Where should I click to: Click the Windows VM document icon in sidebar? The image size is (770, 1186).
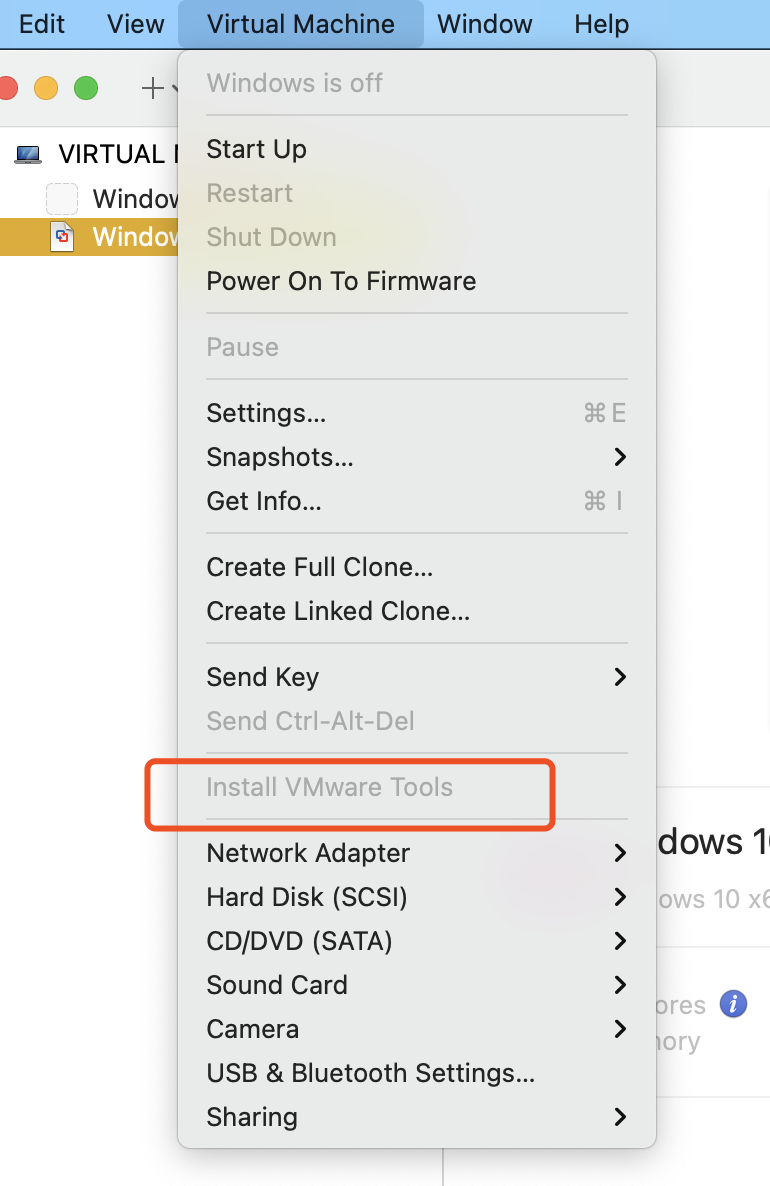62,237
